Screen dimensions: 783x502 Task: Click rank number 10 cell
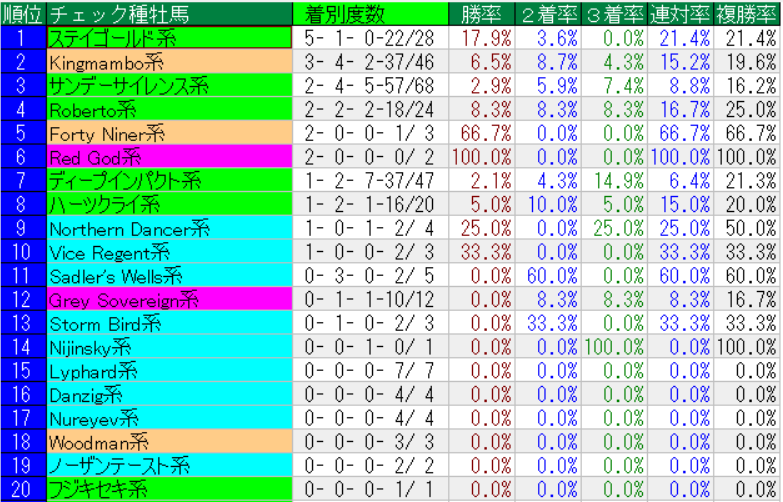click(x=23, y=251)
